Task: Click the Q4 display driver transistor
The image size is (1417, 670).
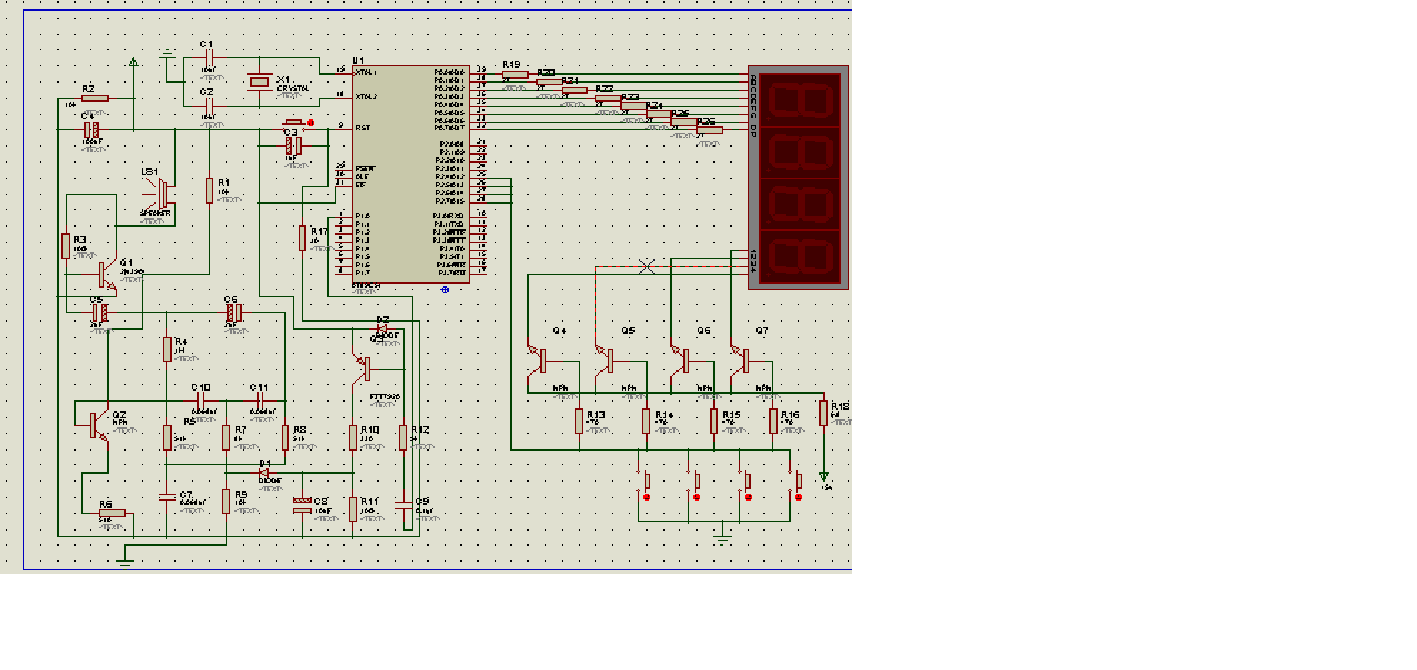Action: click(538, 360)
